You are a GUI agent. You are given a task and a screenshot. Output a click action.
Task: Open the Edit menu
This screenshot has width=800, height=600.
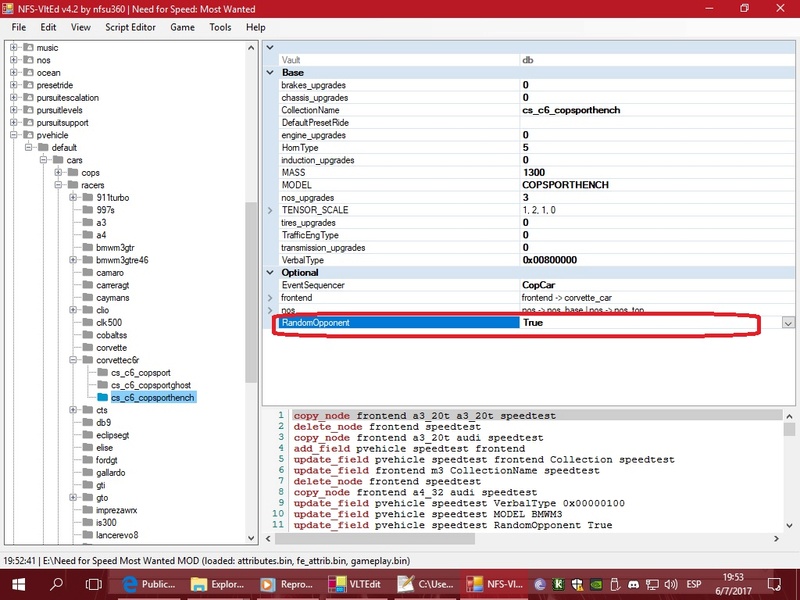pyautogui.click(x=48, y=28)
